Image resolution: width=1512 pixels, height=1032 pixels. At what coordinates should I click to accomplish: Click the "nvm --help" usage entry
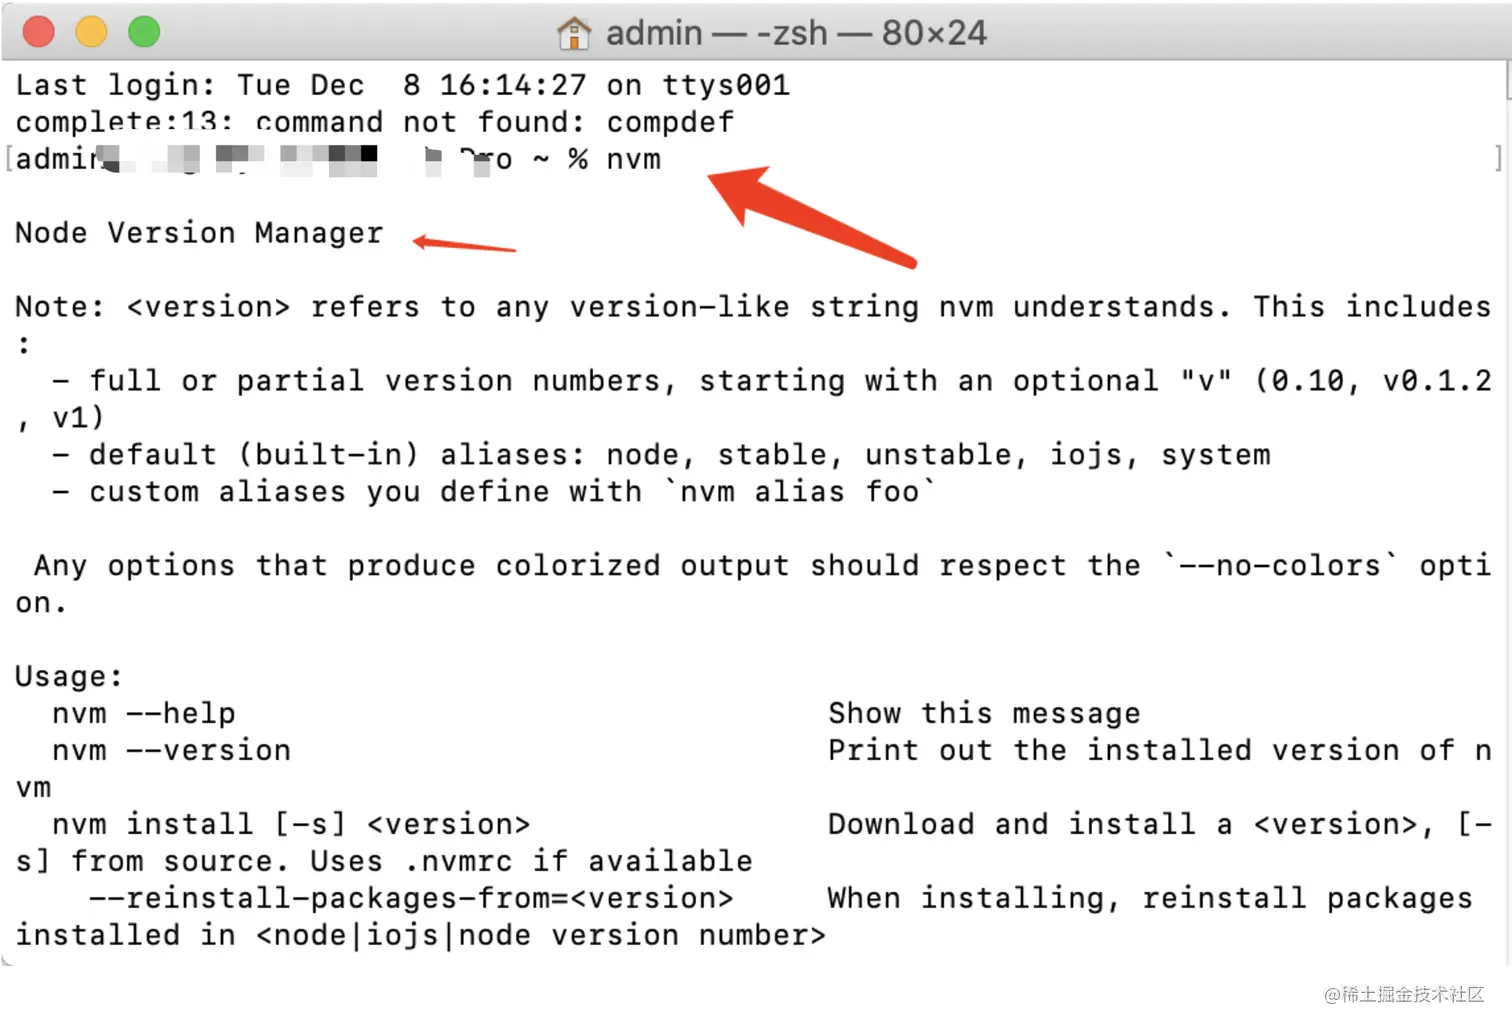144,714
